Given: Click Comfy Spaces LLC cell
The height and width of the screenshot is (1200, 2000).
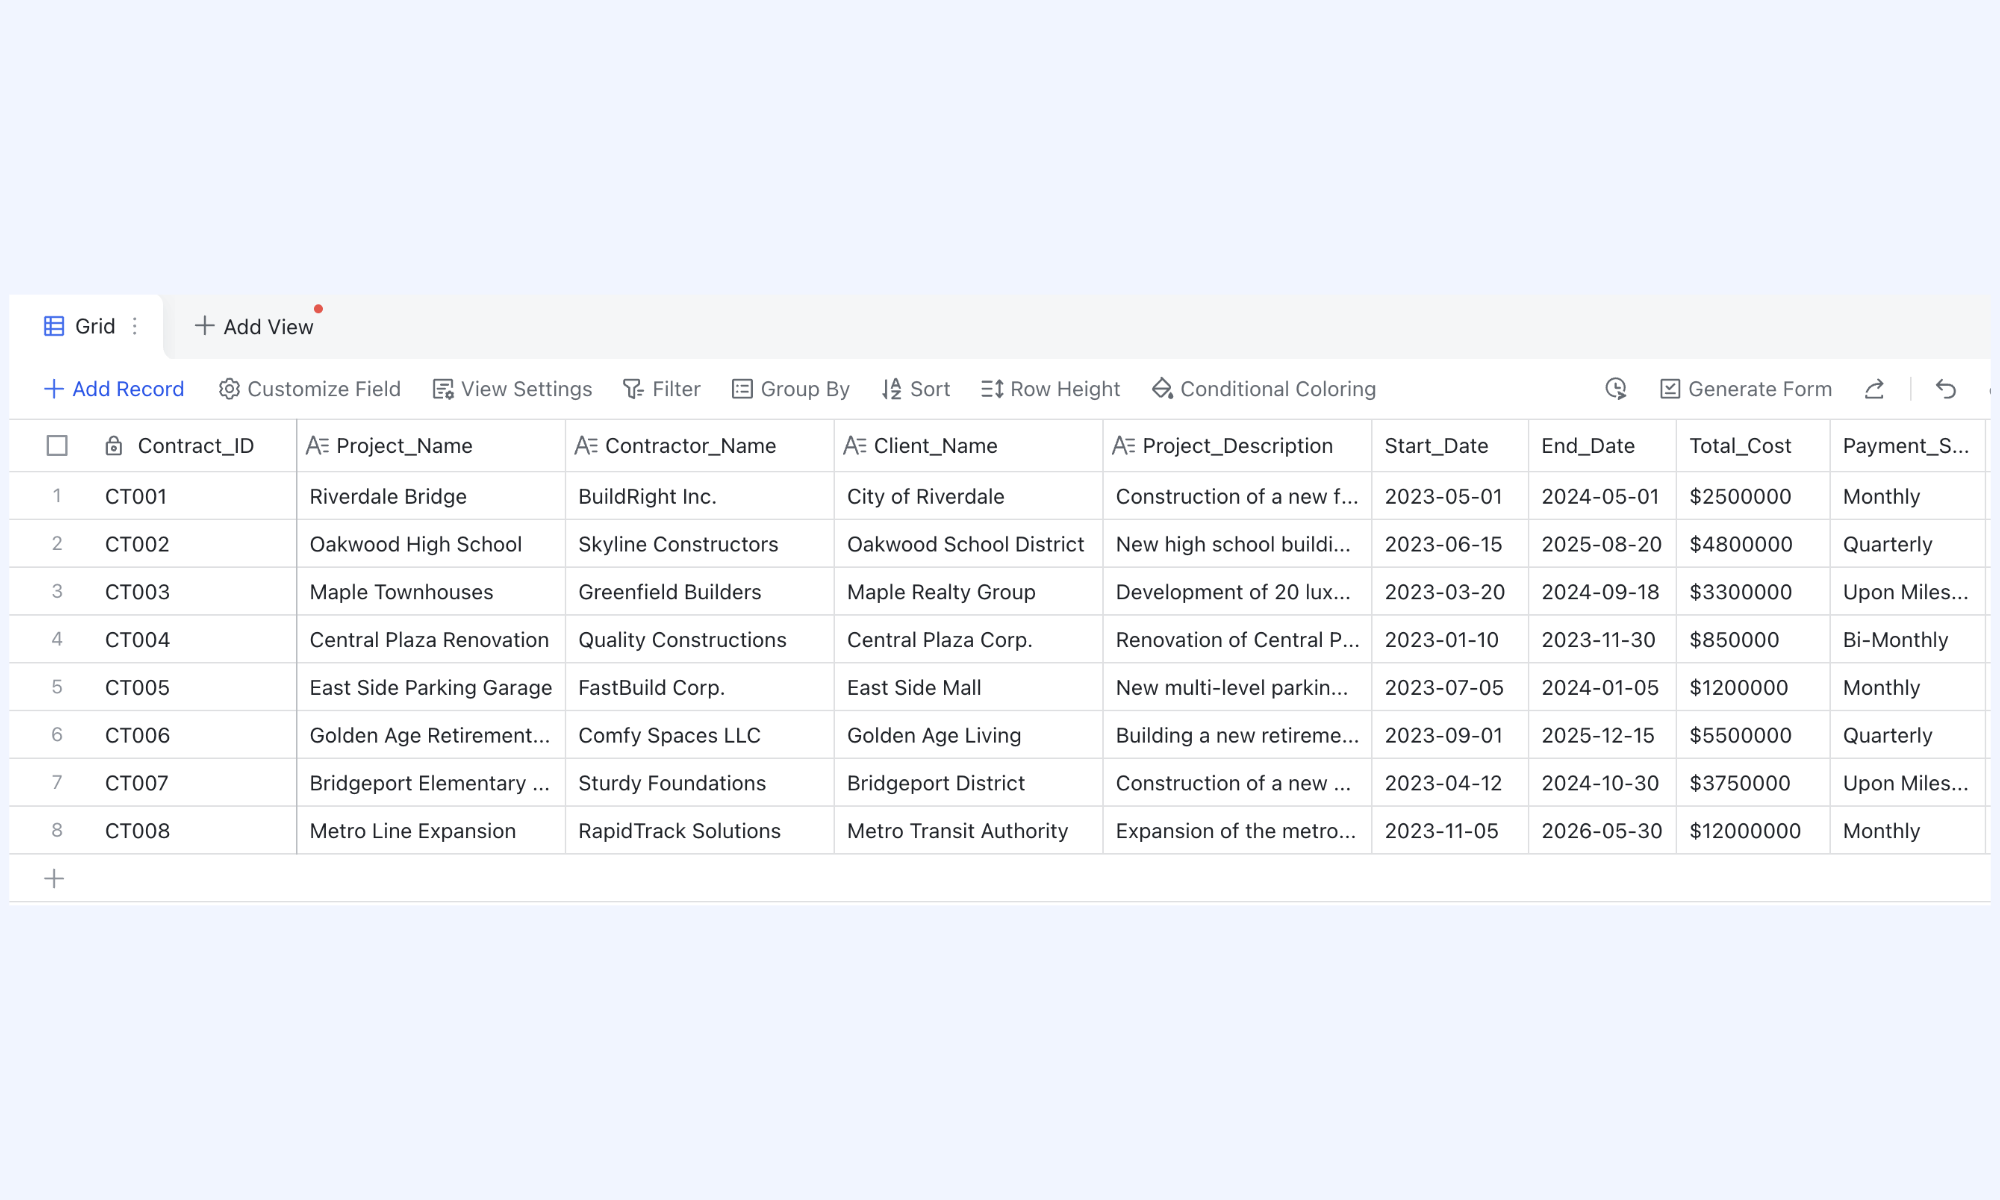Looking at the screenshot, I should (x=700, y=735).
